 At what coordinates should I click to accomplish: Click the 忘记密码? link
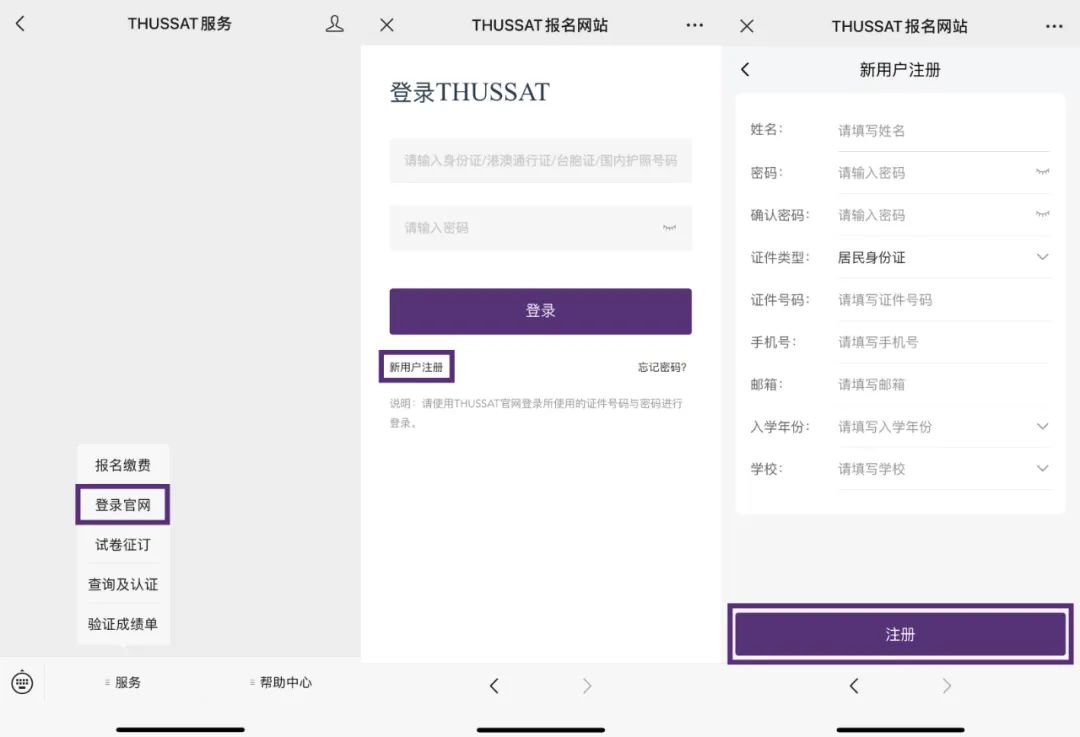pyautogui.click(x=662, y=367)
